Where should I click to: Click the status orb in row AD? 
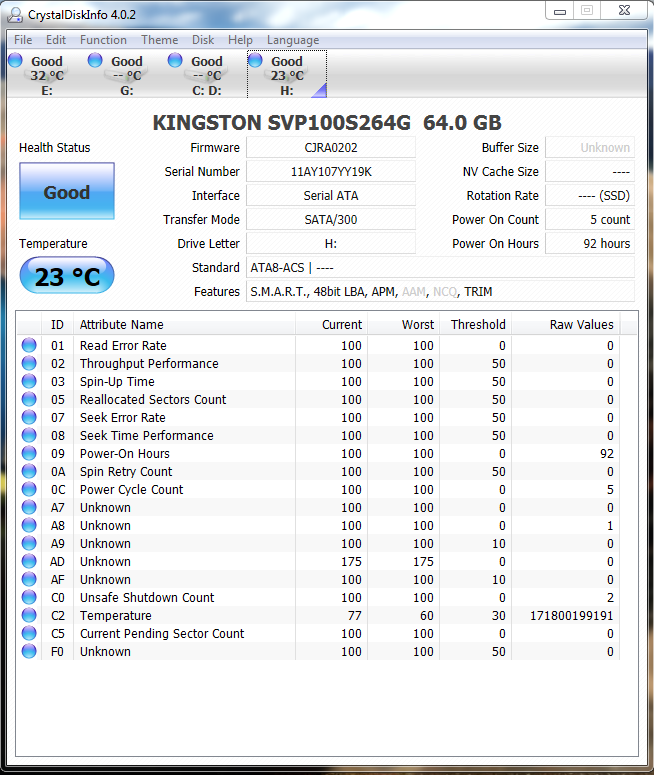[29, 561]
